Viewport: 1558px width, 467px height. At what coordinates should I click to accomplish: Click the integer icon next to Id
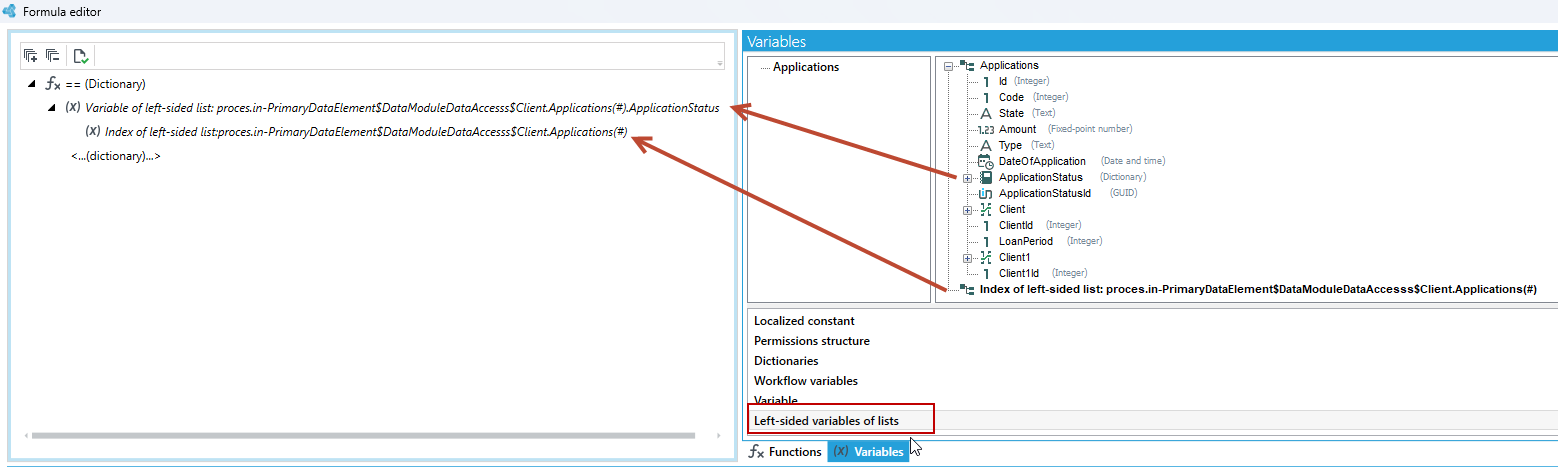coord(986,81)
